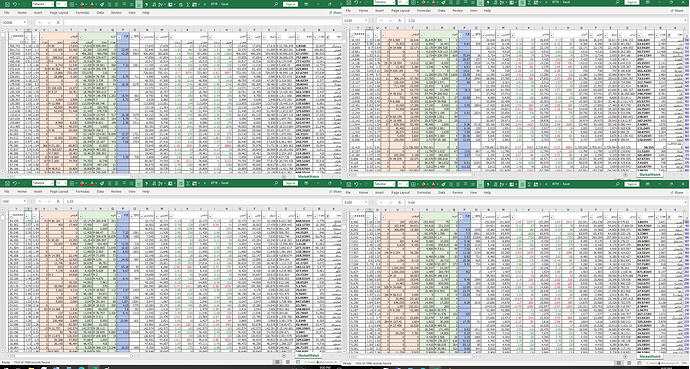This screenshot has height=369, width=690.
Task: Click Format Painter brush in top-right window
Action: (443, 2)
